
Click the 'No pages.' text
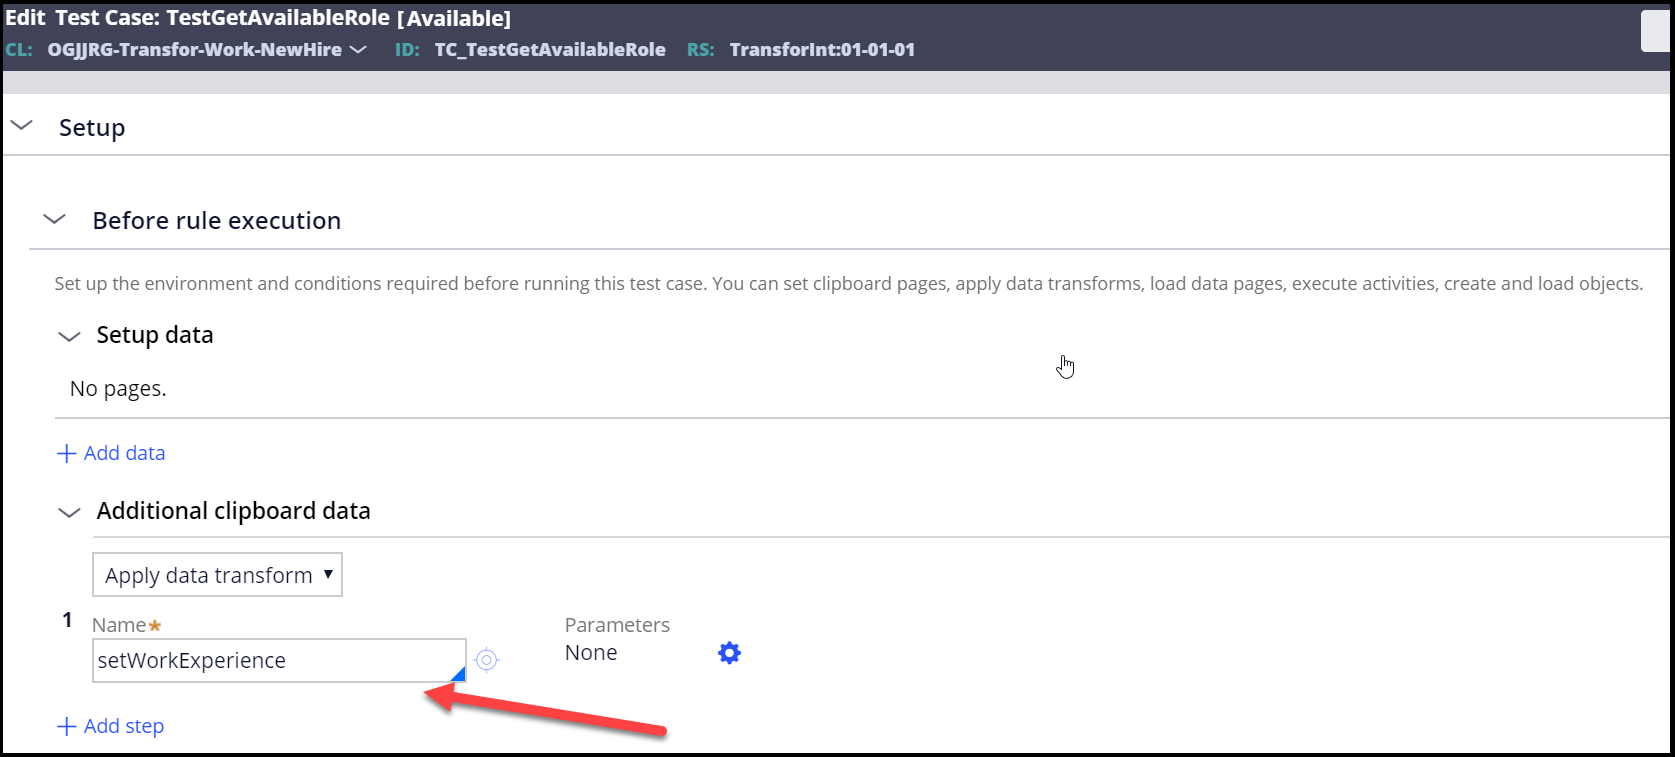118,388
